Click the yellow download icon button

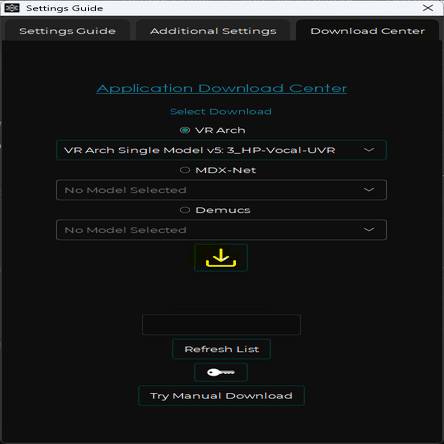pos(221,258)
